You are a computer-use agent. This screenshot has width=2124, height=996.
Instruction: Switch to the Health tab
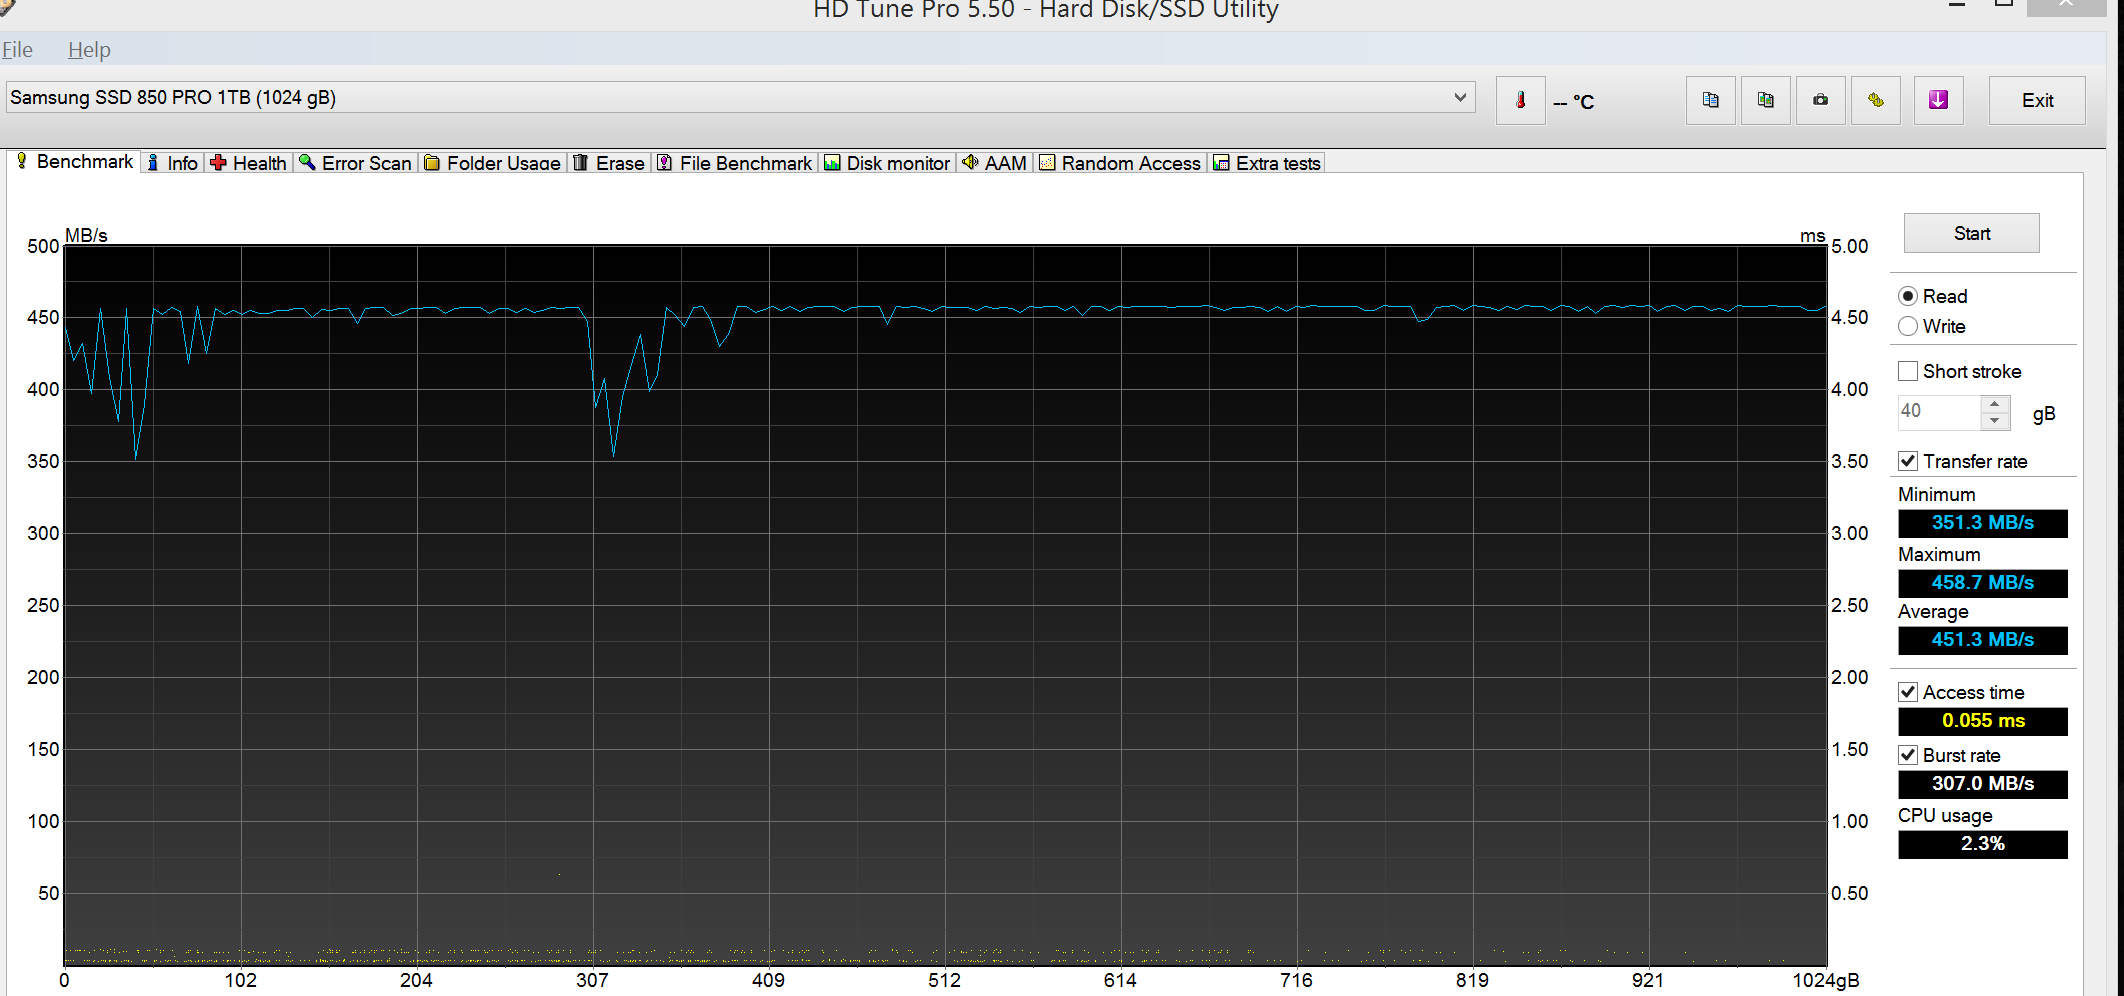pyautogui.click(x=248, y=163)
